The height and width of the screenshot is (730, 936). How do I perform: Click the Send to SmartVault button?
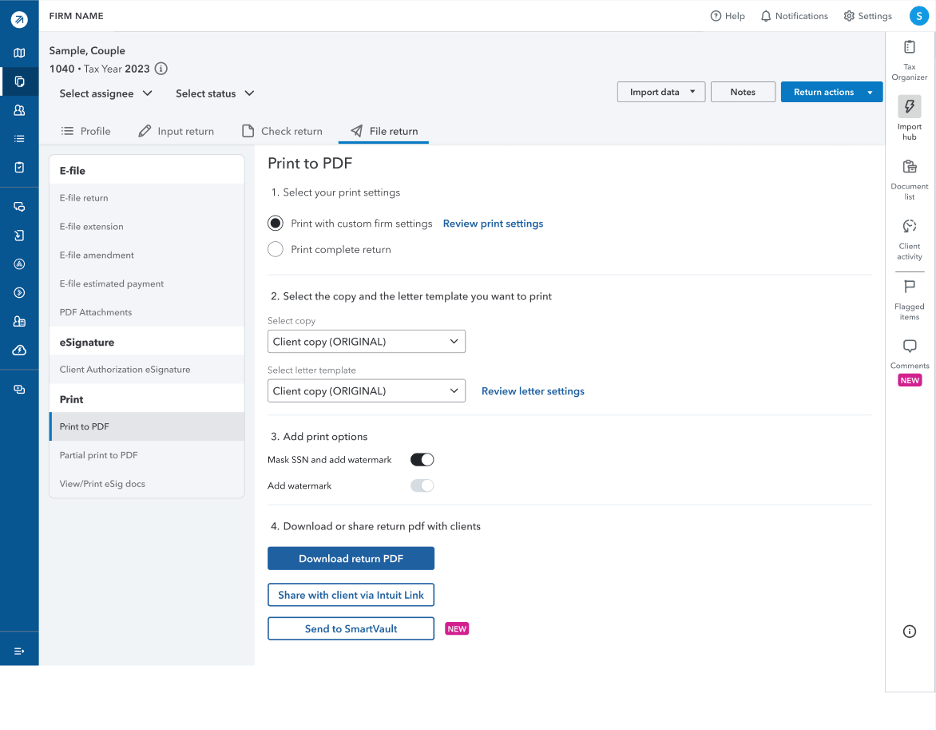click(351, 629)
